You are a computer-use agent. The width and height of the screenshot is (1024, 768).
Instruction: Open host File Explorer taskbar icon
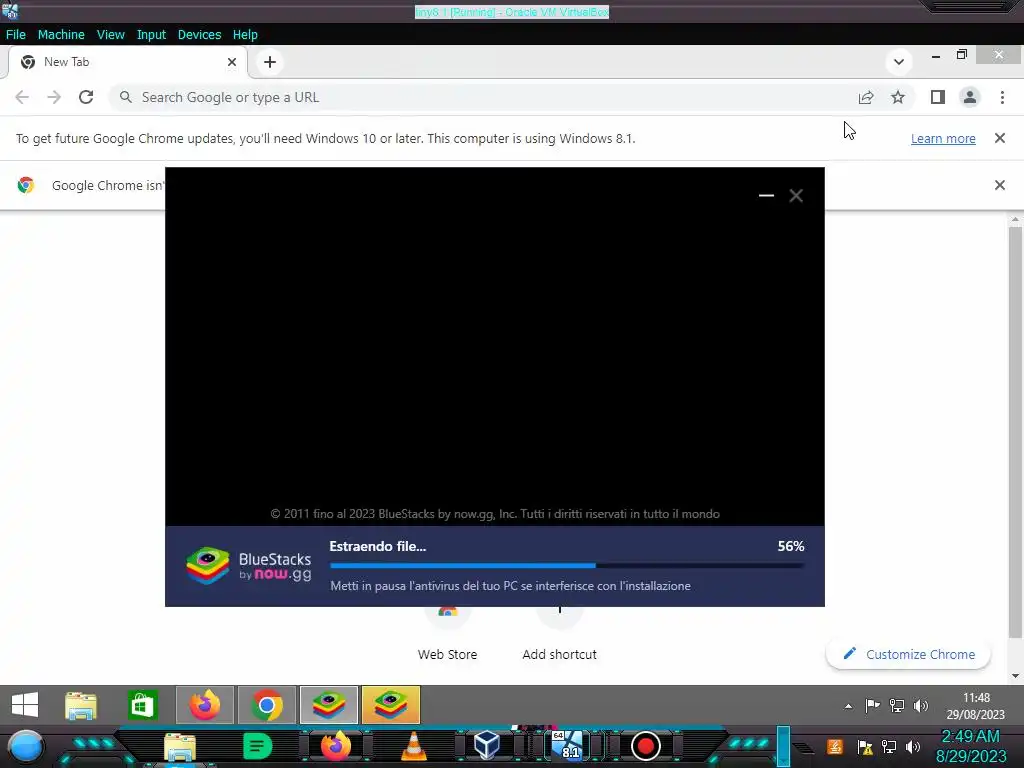click(x=180, y=747)
